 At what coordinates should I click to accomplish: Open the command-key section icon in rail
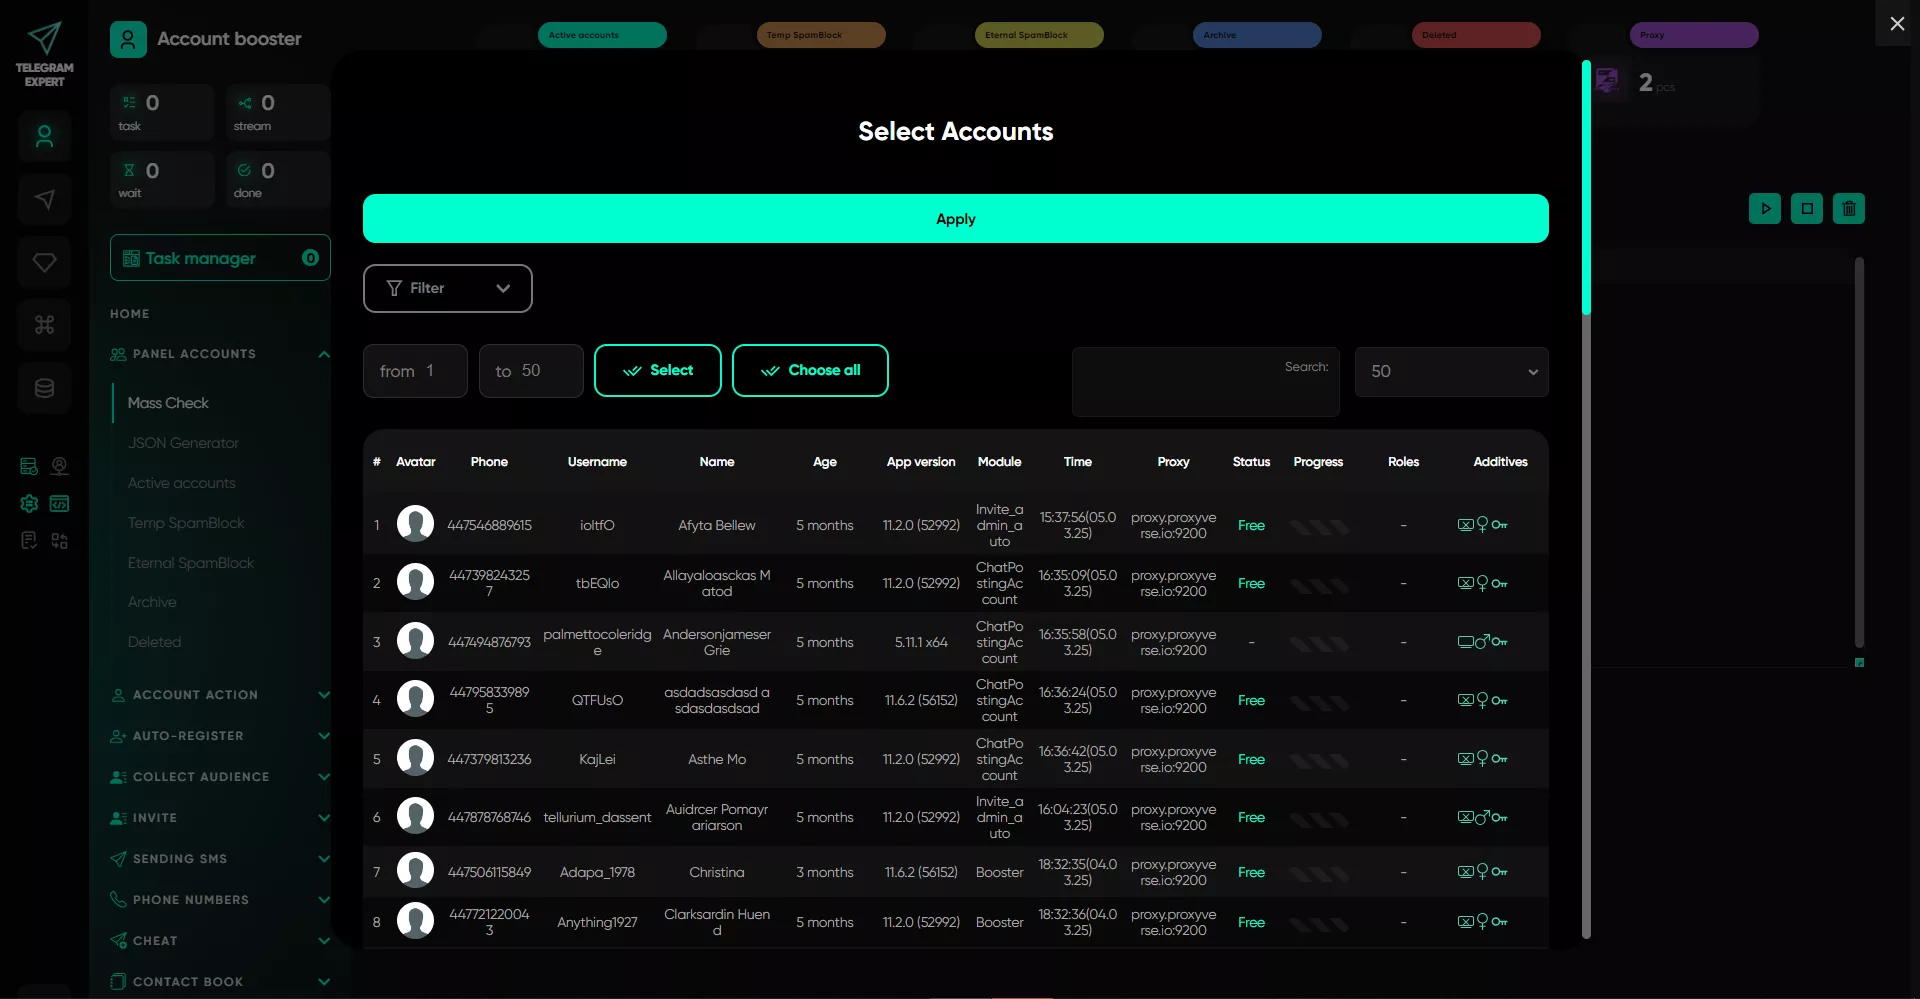(44, 325)
